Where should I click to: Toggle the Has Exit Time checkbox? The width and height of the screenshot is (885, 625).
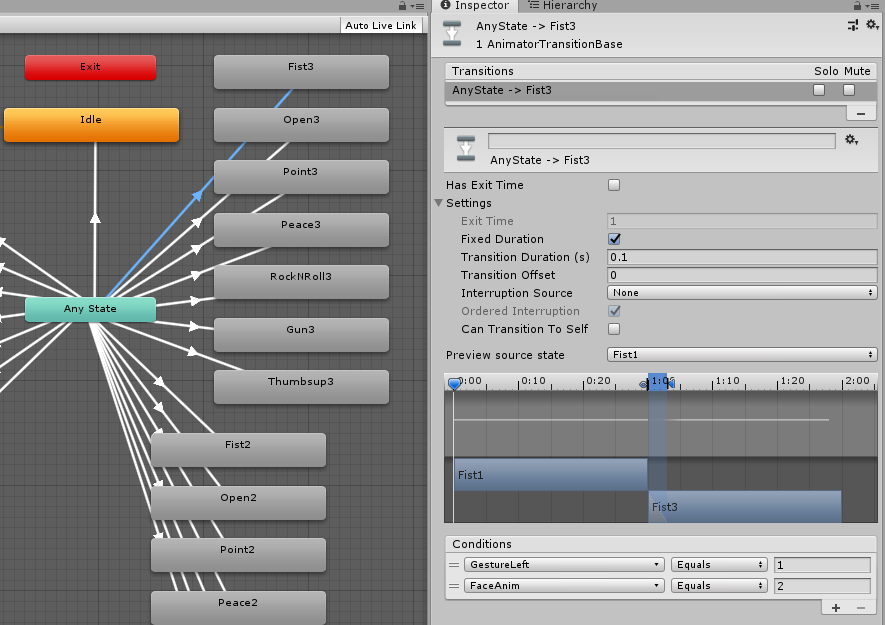click(x=614, y=185)
